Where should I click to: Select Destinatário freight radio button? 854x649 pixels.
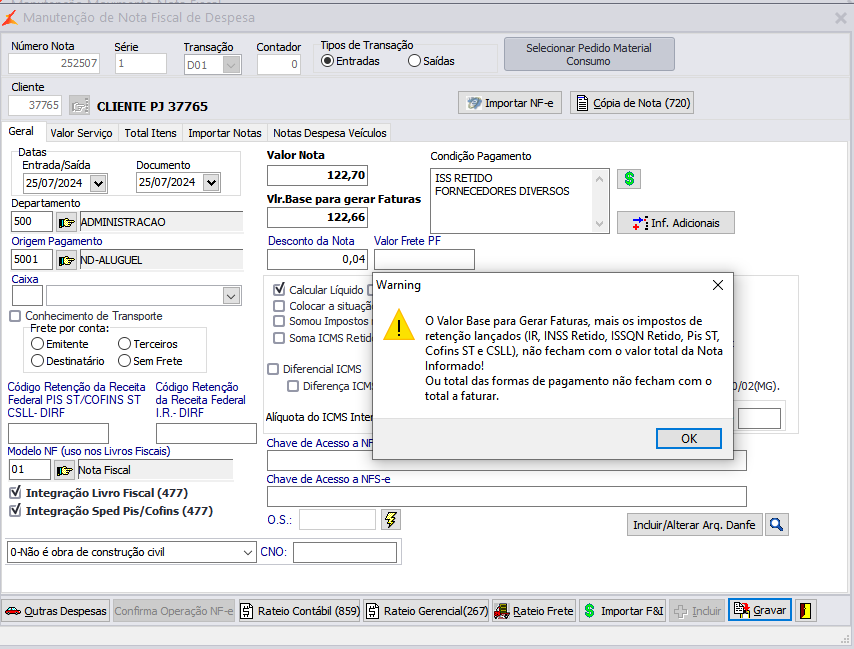coord(38,360)
